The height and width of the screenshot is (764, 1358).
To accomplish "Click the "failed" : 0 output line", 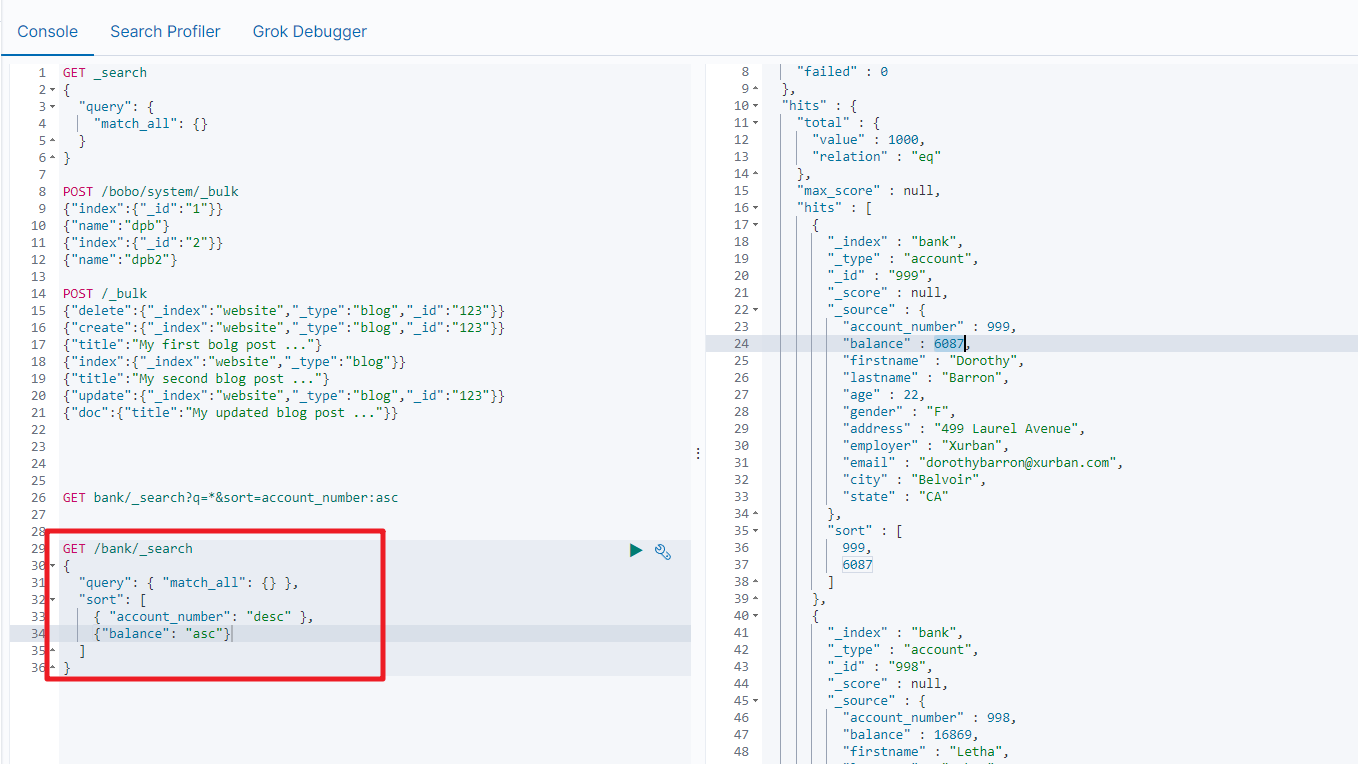I will coord(842,72).
